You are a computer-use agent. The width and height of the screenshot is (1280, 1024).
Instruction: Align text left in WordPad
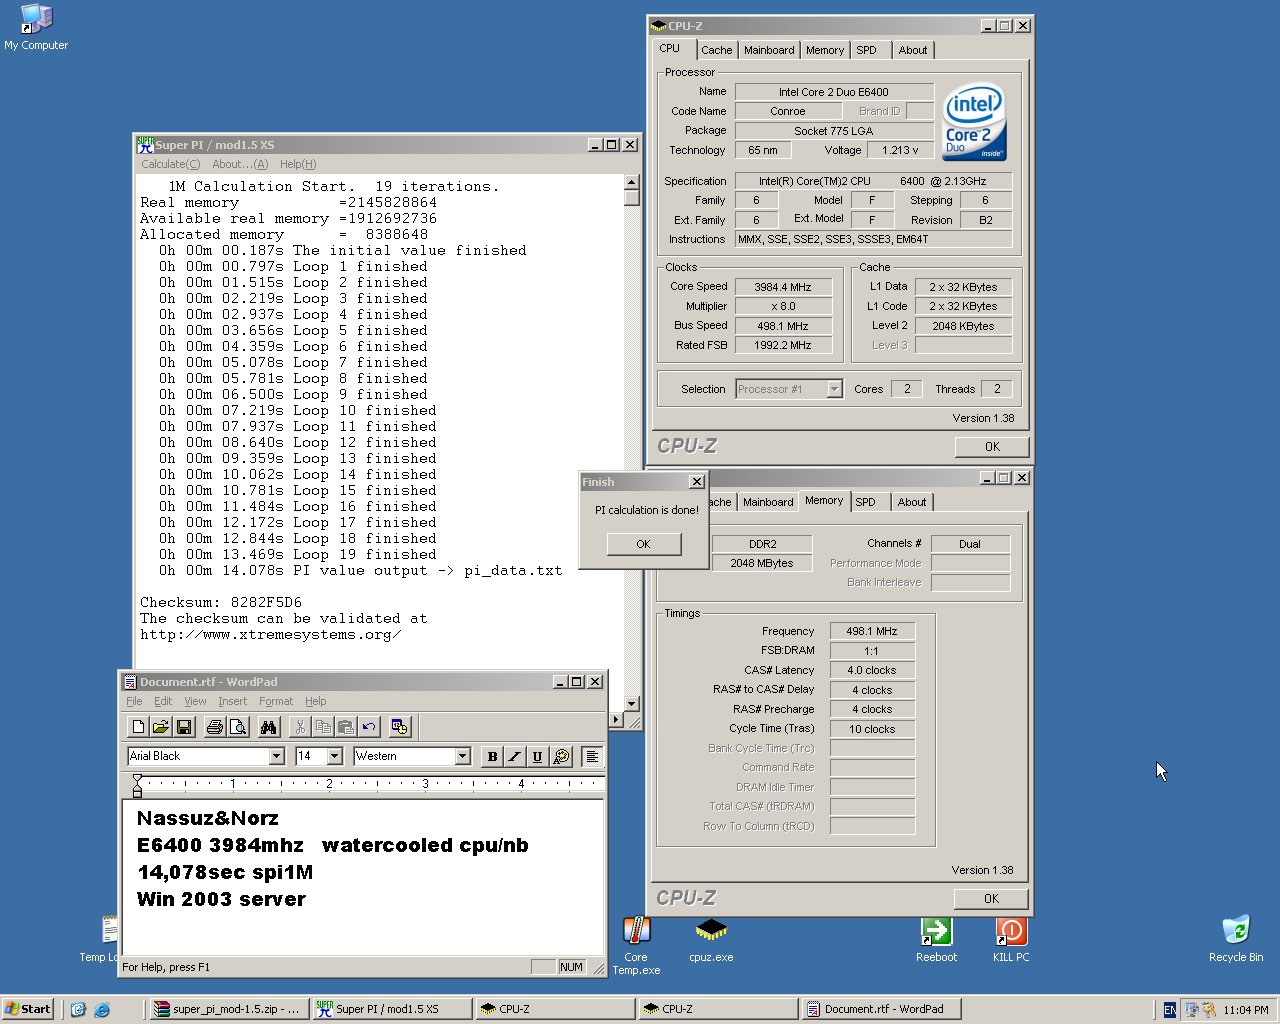592,757
